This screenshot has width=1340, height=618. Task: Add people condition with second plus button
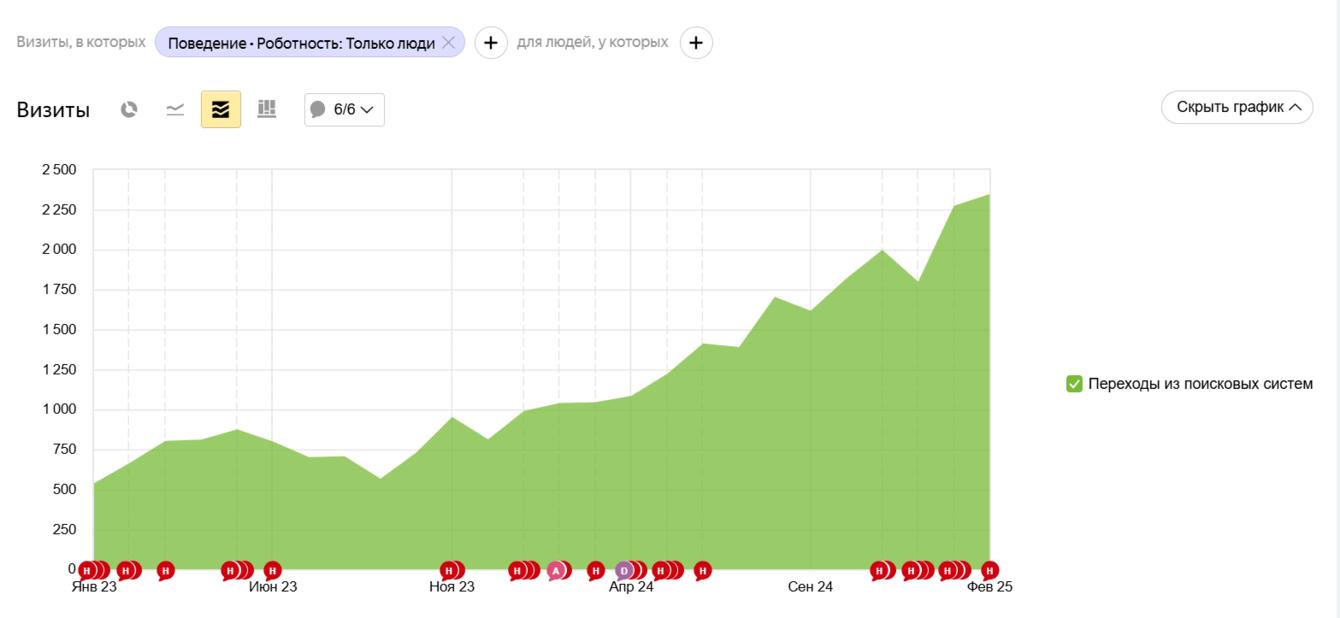[697, 43]
